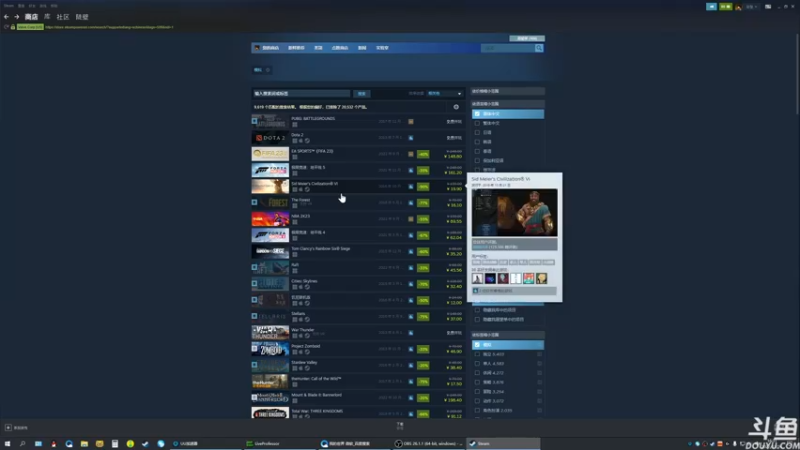Click the review icon on The Forest row
Image resolution: width=800 pixels, height=450 pixels.
click(x=411, y=203)
